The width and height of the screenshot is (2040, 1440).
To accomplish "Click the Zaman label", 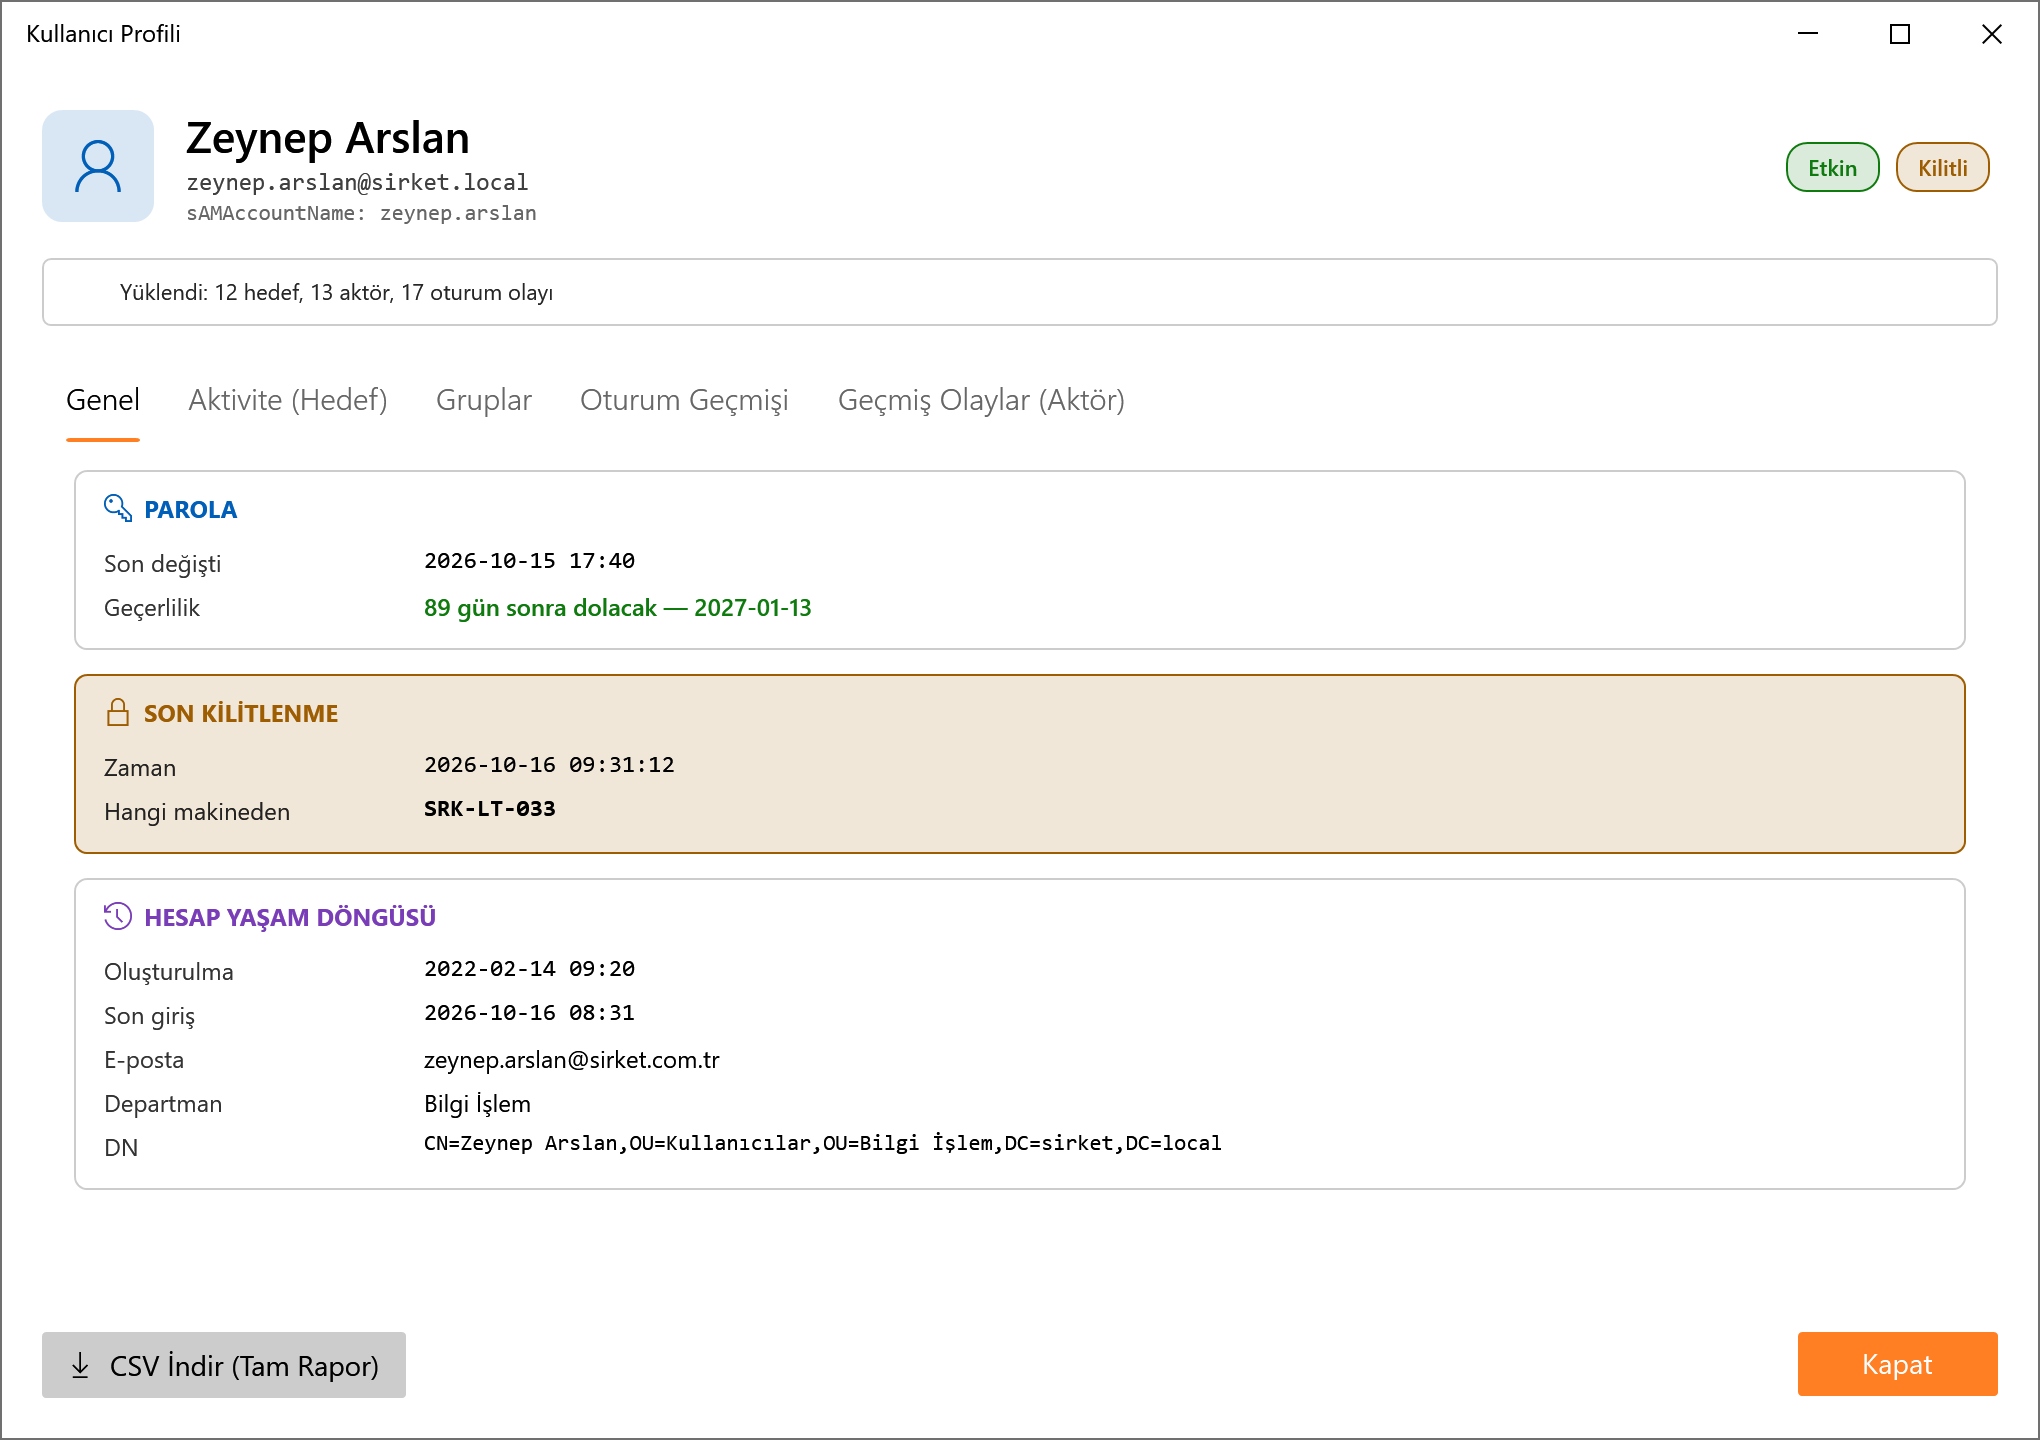I will 140,768.
